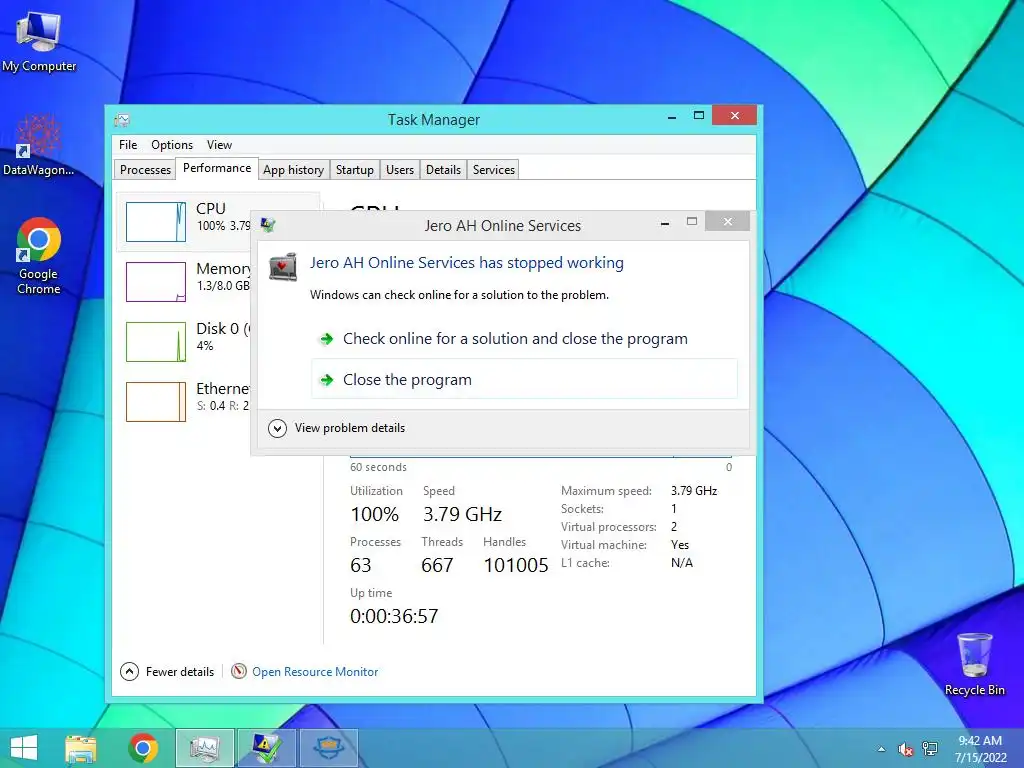This screenshot has width=1024, height=768.
Task: Open File Explorer from the taskbar
Action: 81,748
